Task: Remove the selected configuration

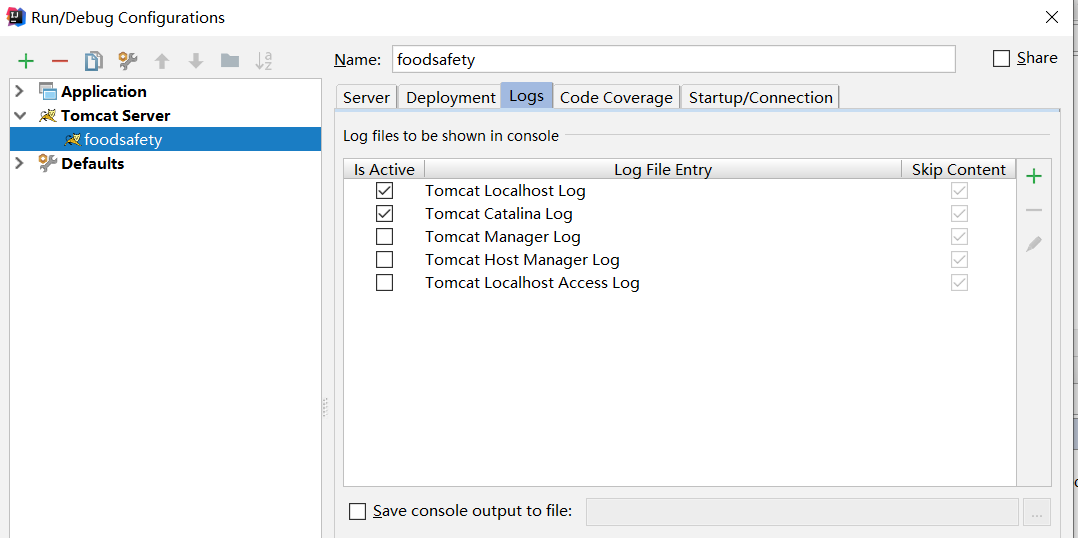Action: click(x=60, y=61)
